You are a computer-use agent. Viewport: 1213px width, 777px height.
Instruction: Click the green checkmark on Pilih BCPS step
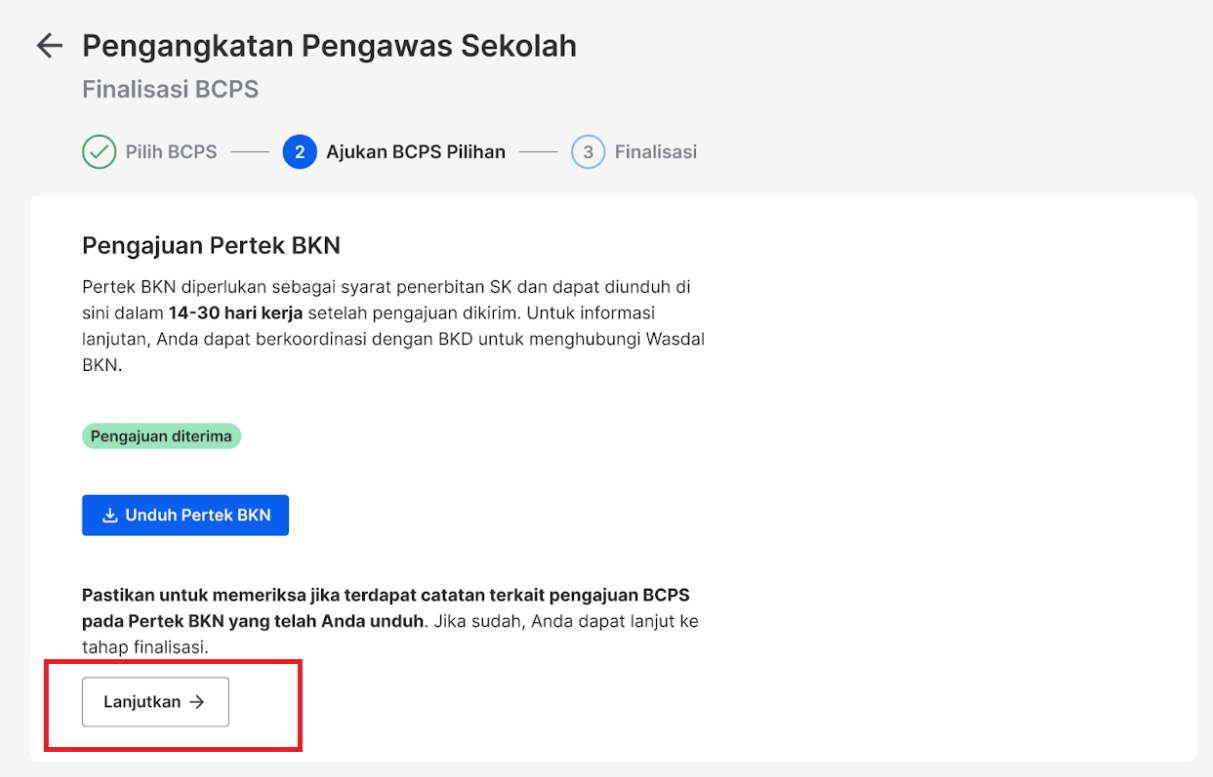pos(99,153)
